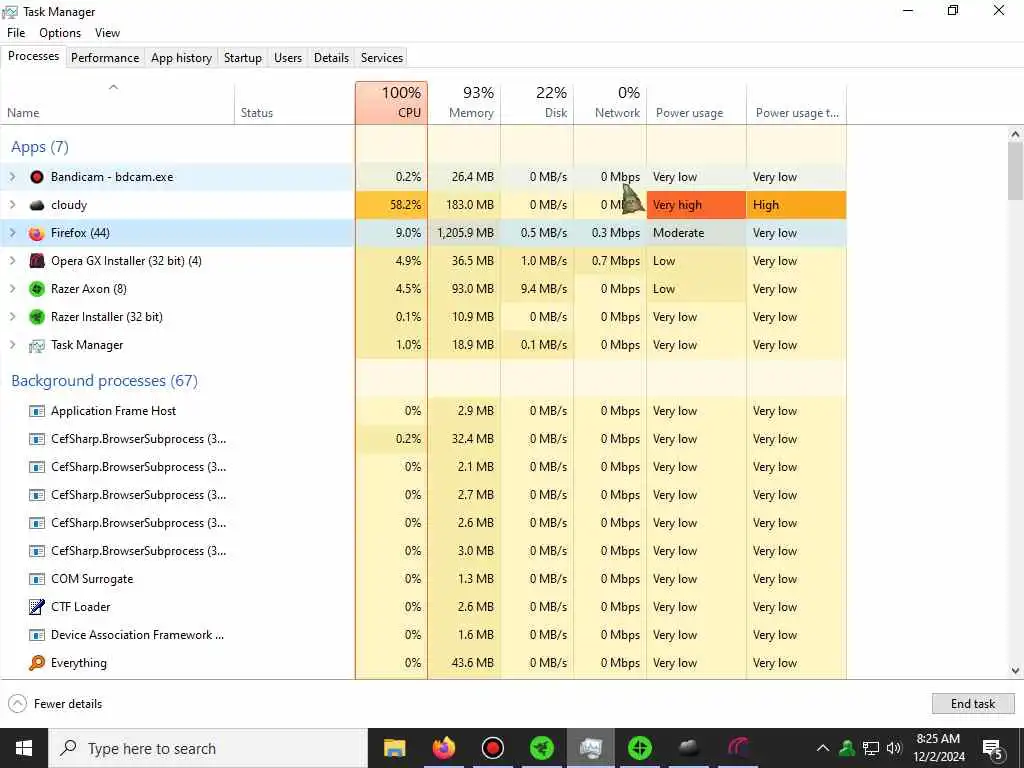Click the green user tray icon

(847, 748)
